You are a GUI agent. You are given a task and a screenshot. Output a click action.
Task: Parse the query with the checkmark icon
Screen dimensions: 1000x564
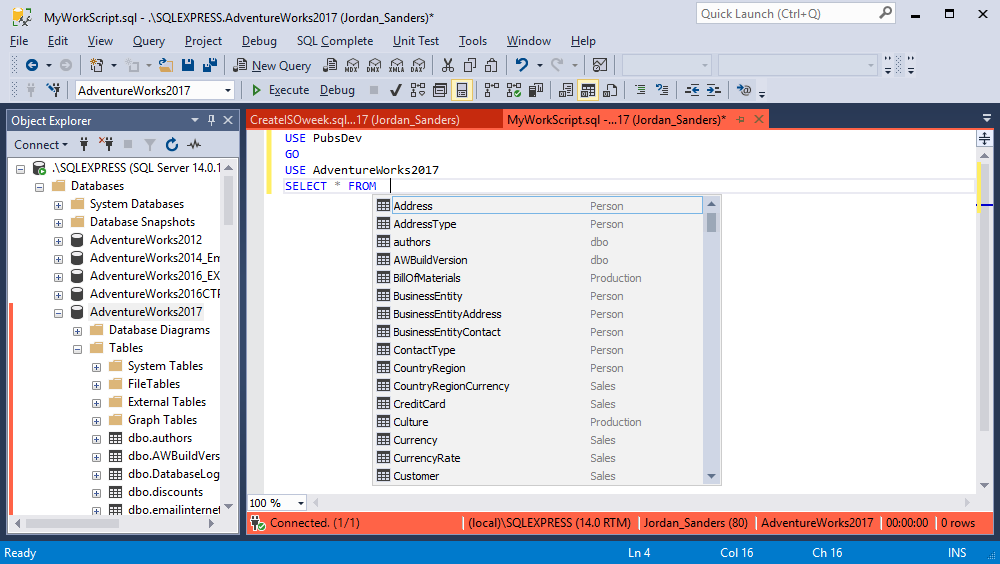point(395,90)
